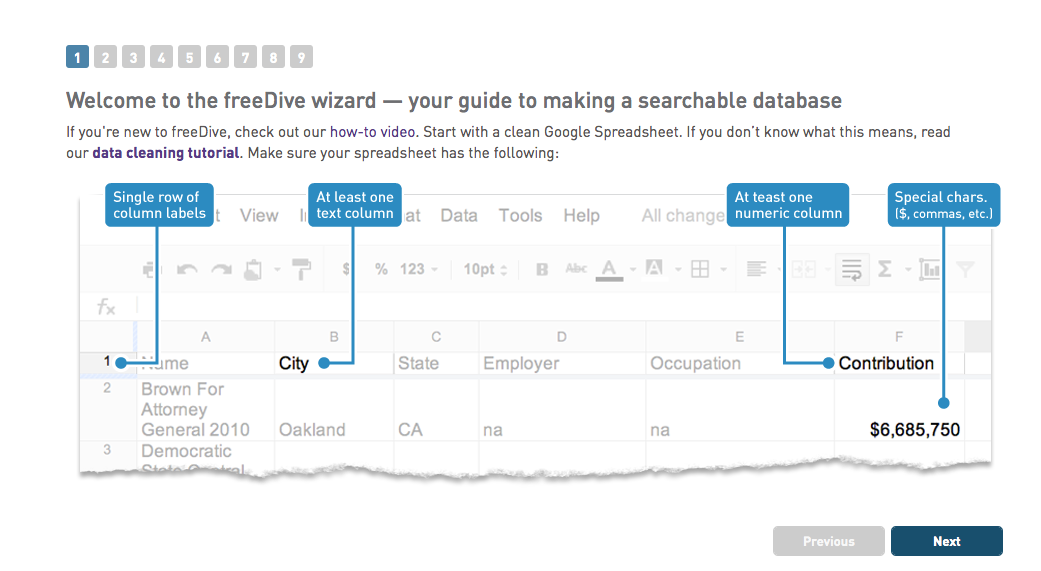This screenshot has height=571, width=1041.
Task: Click the undo arrow icon
Action: pos(186,269)
